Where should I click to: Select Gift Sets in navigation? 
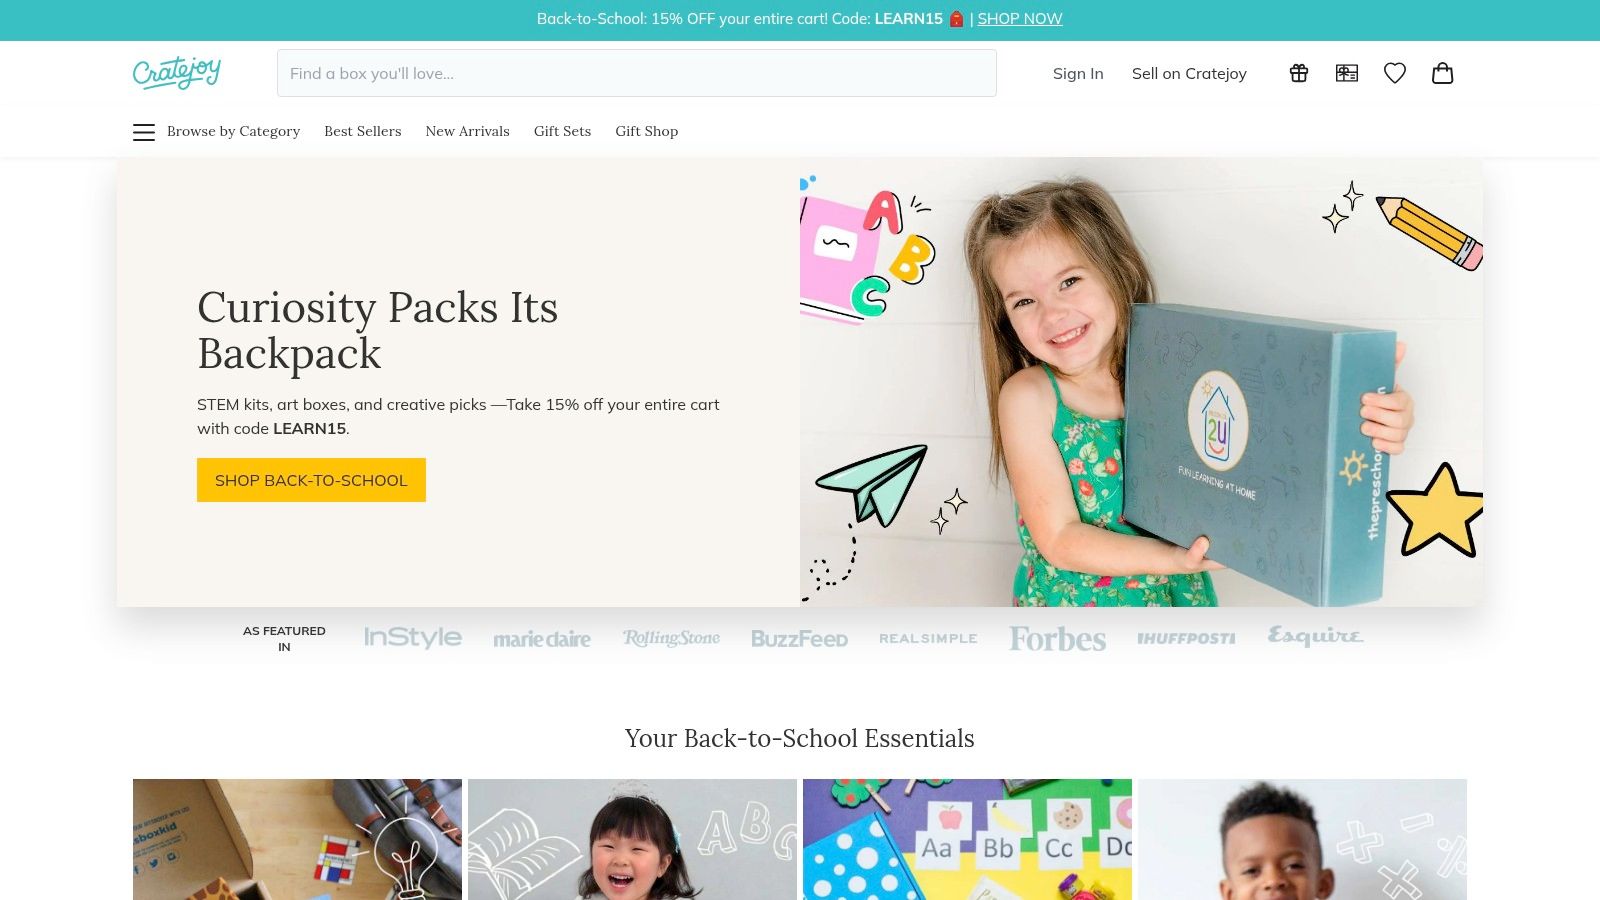tap(562, 131)
